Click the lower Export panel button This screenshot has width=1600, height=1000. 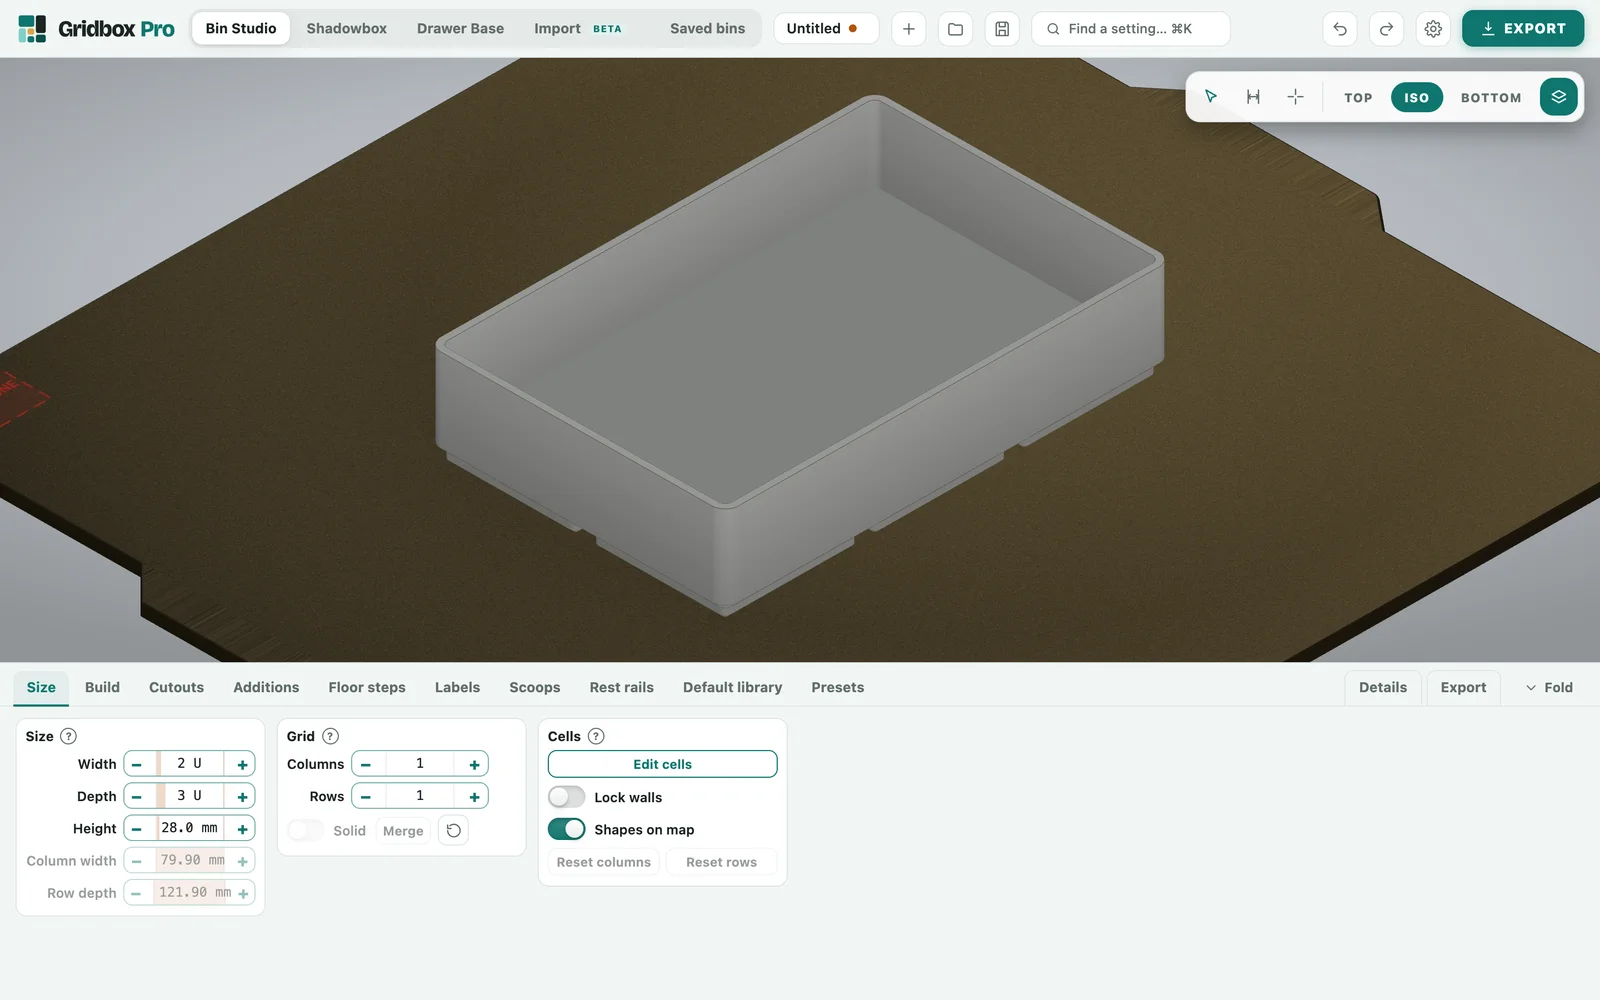[1463, 687]
